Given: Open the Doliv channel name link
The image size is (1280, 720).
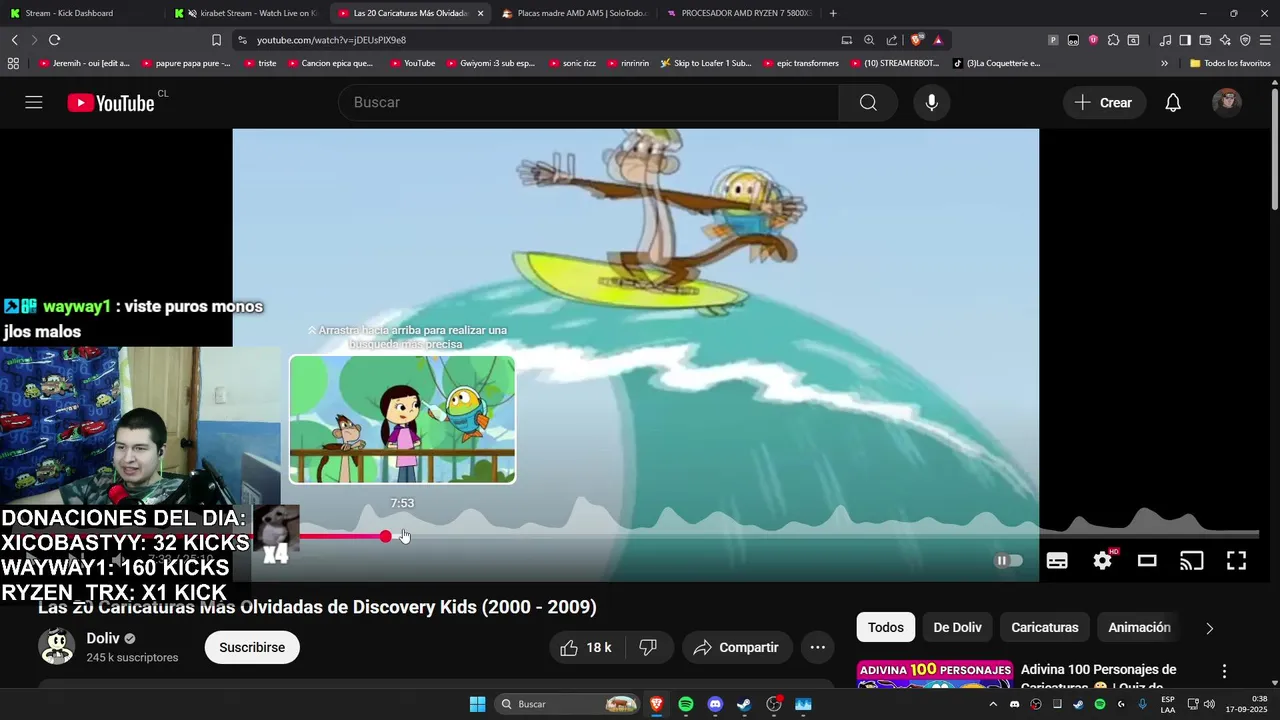Looking at the screenshot, I should tap(103, 638).
